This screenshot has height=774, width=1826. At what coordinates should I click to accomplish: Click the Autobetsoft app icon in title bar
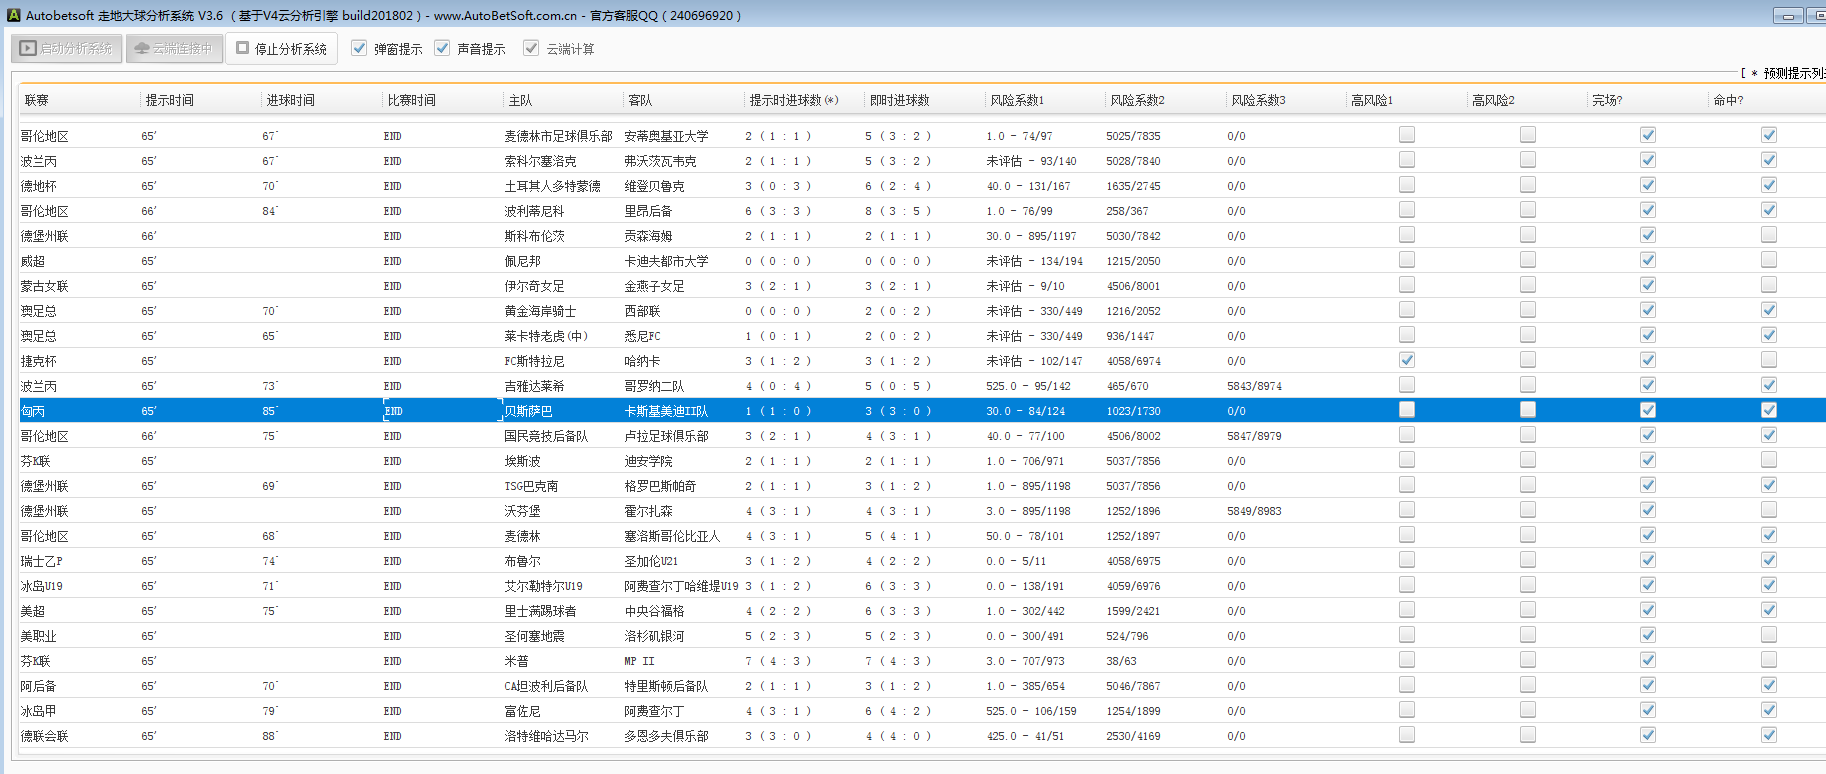(x=13, y=15)
